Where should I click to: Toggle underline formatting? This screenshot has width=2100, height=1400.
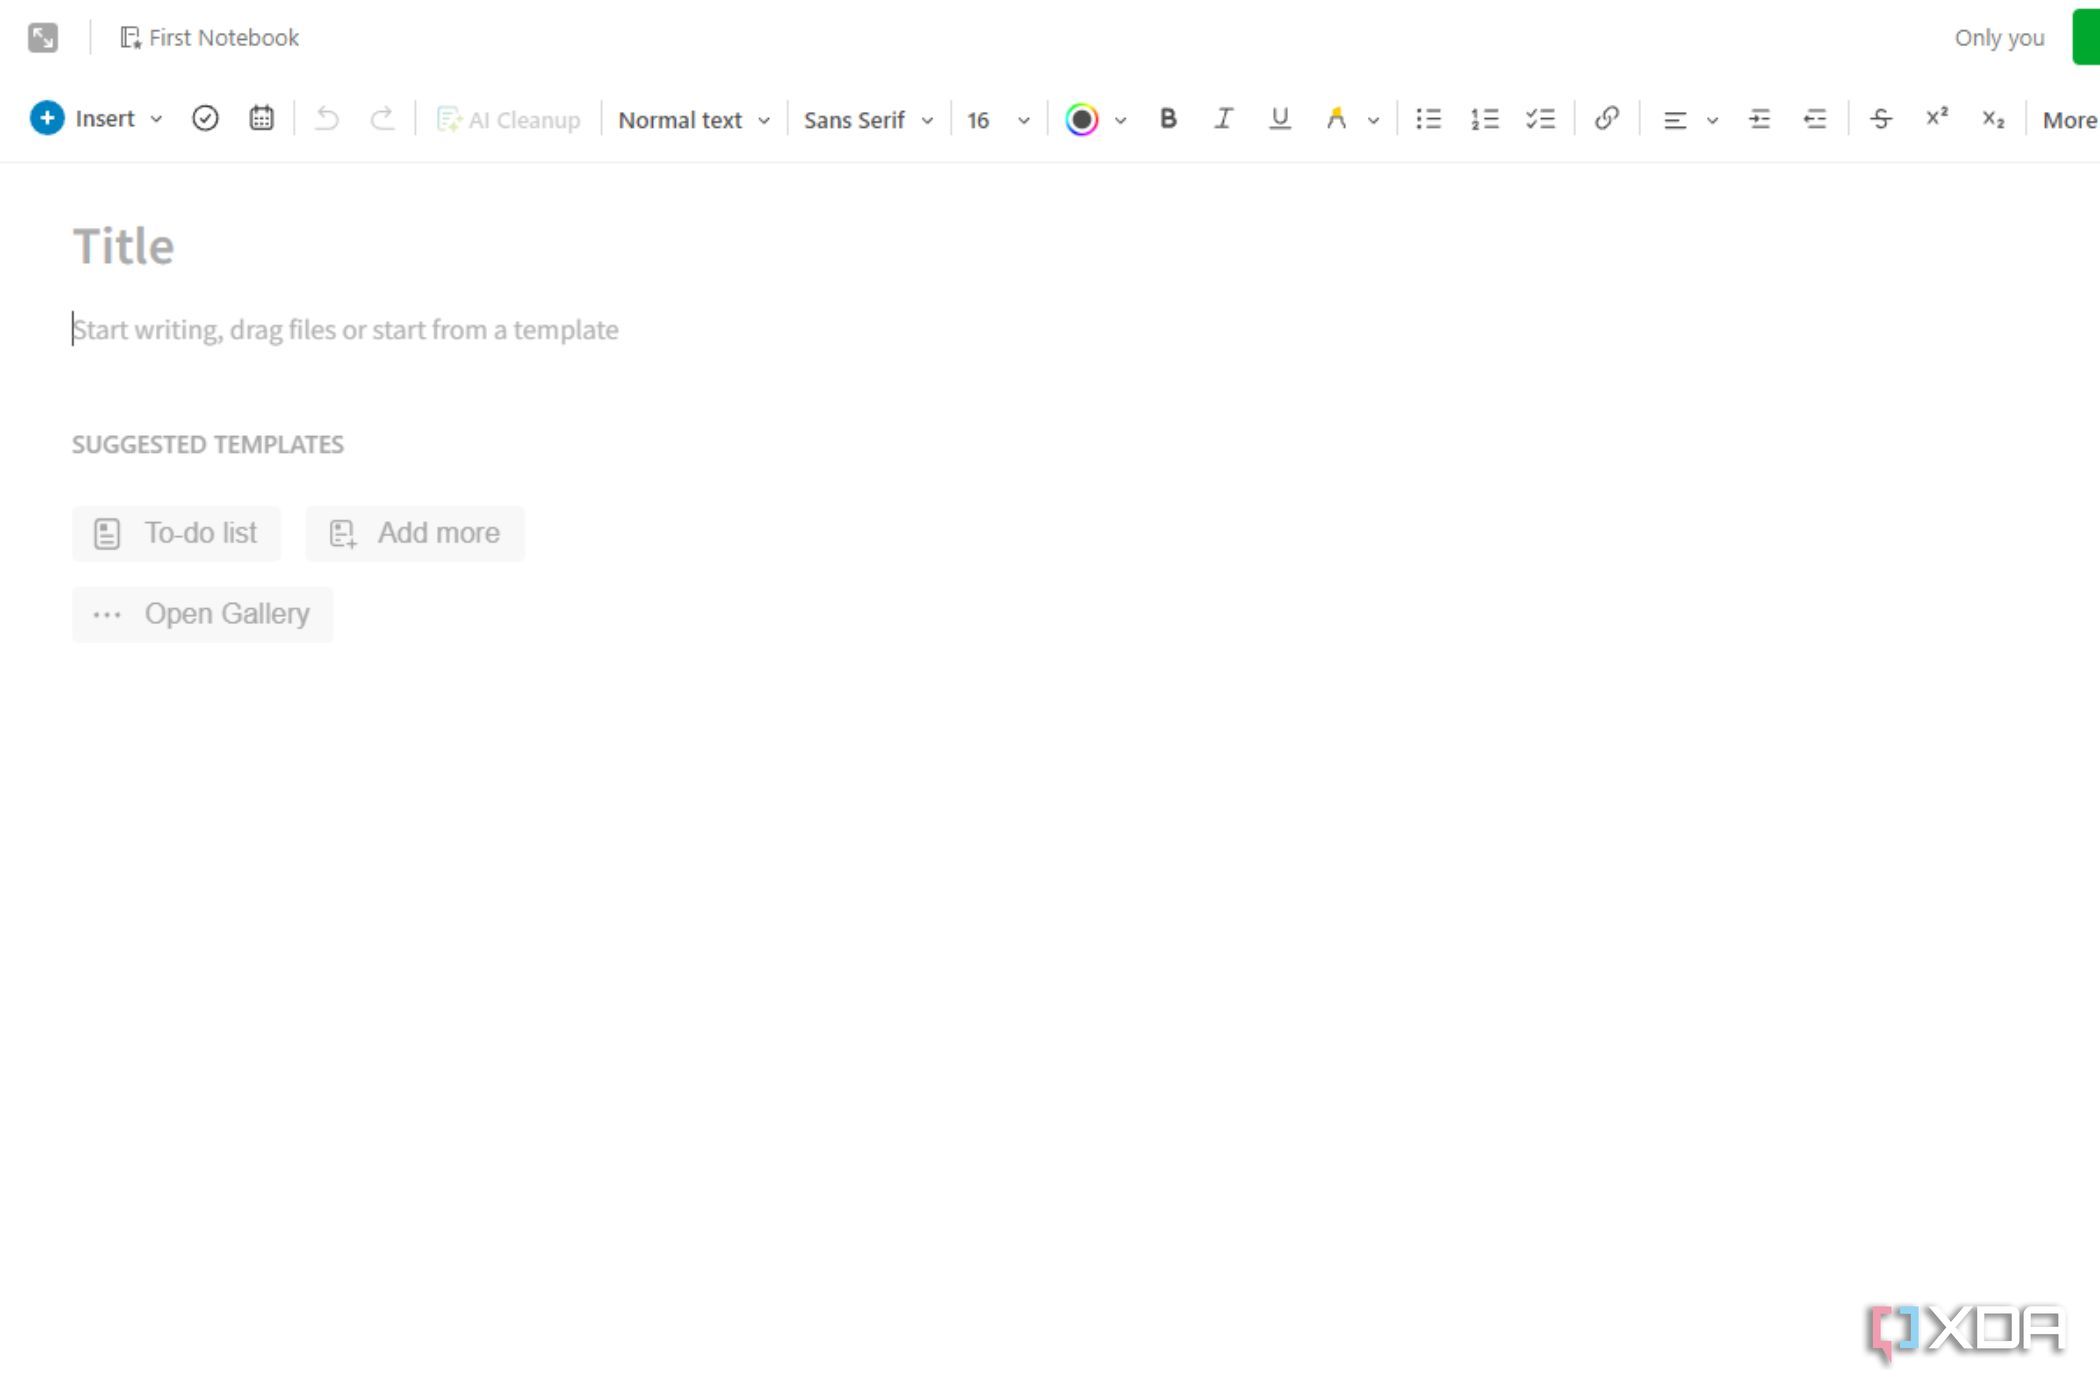pyautogui.click(x=1279, y=118)
